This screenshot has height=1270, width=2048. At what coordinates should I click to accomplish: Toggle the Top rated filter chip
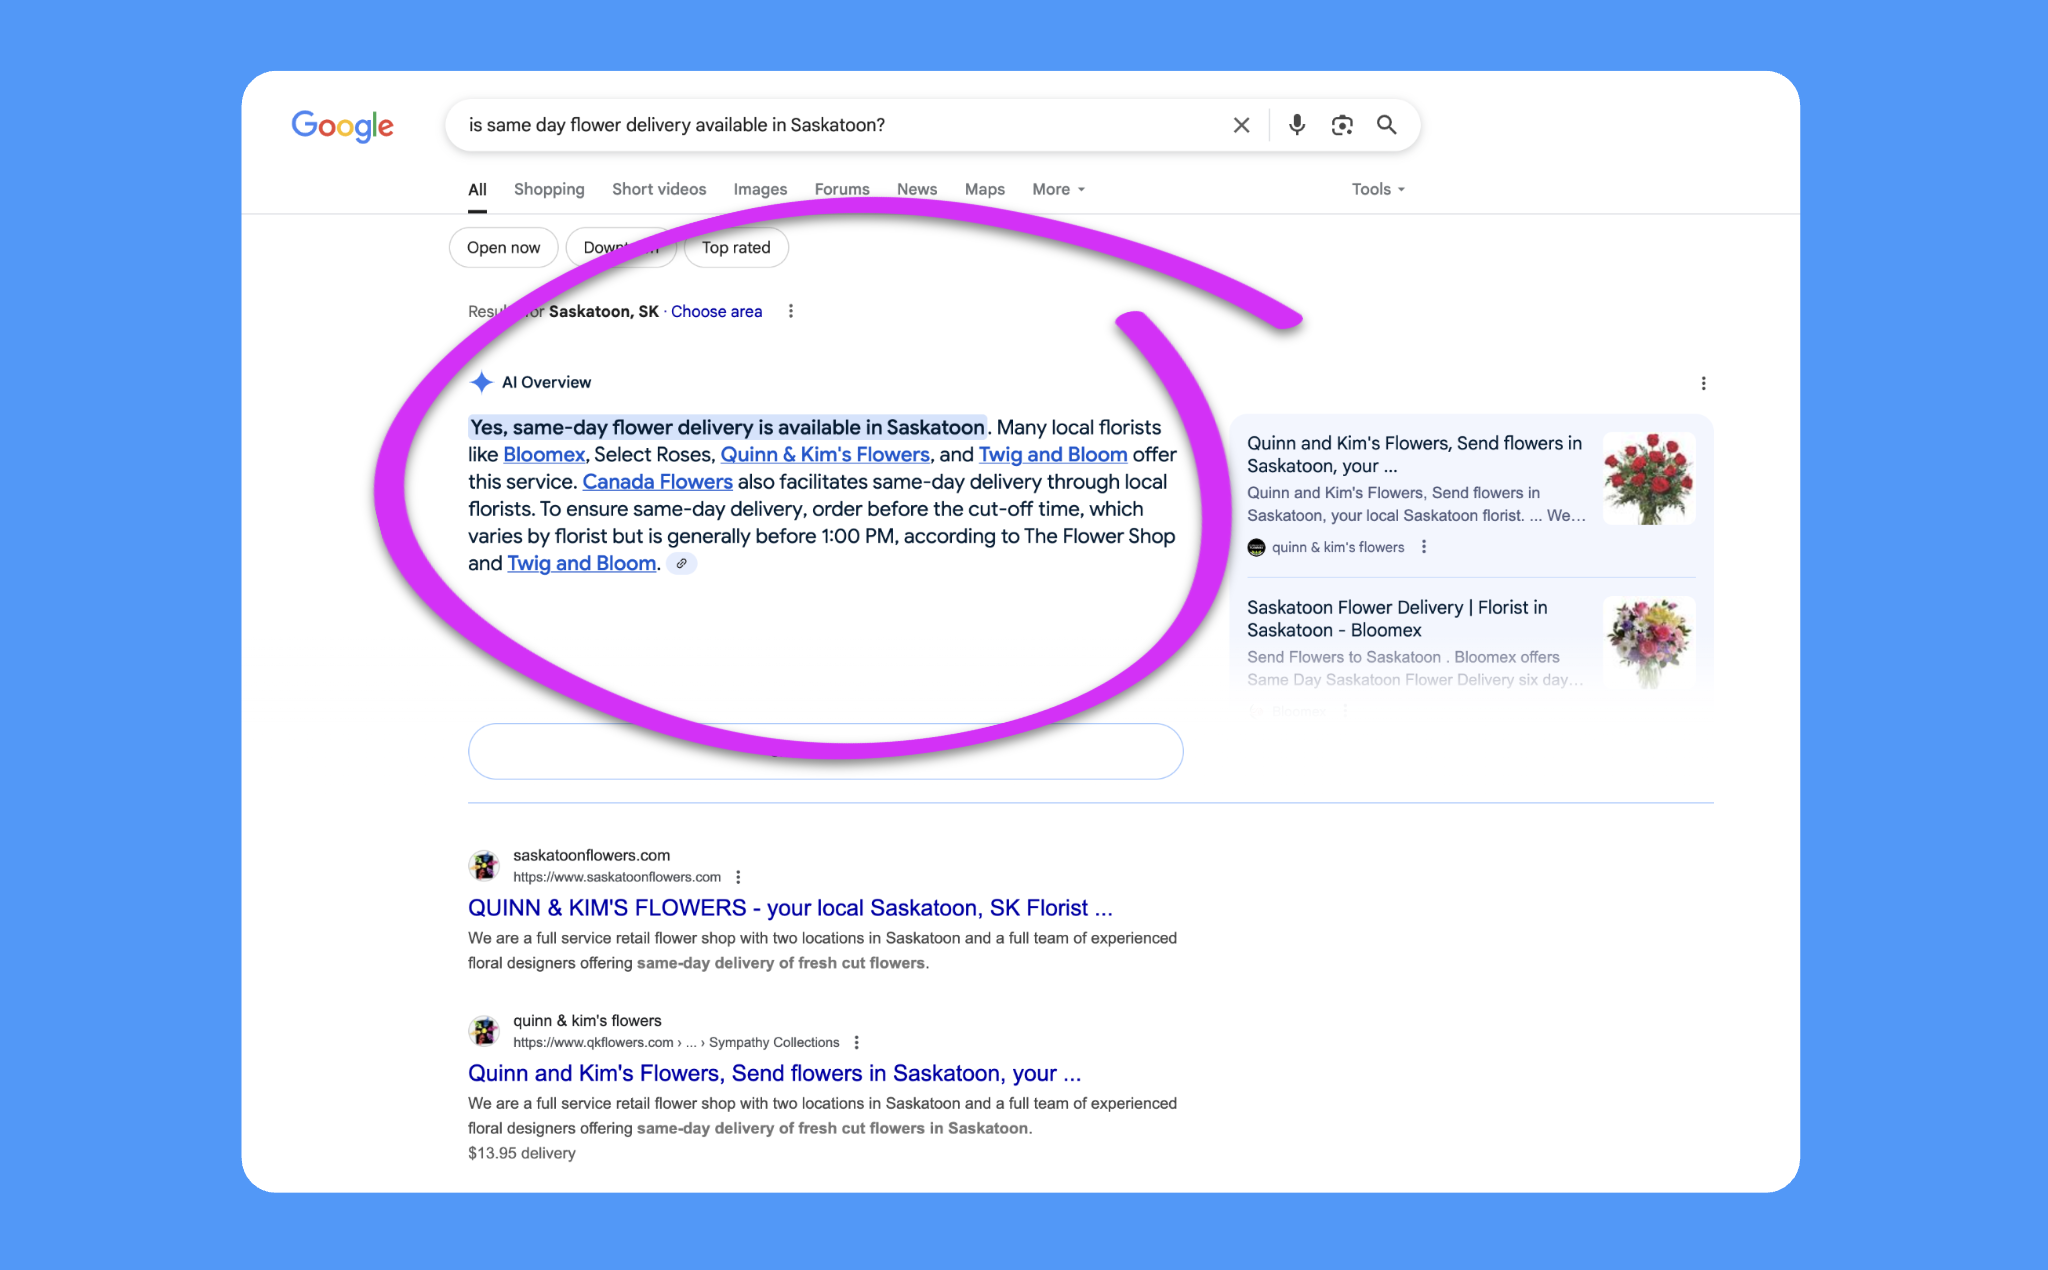coord(736,248)
